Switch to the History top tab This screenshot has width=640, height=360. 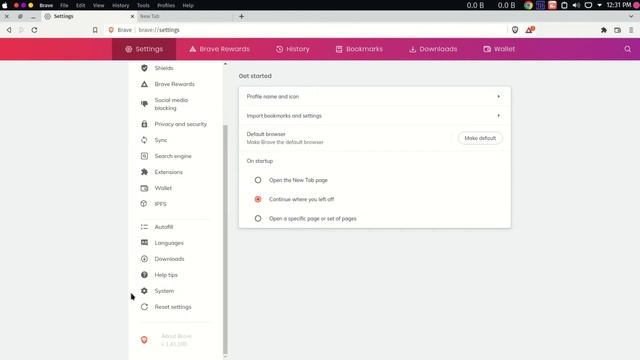pyautogui.click(x=293, y=49)
